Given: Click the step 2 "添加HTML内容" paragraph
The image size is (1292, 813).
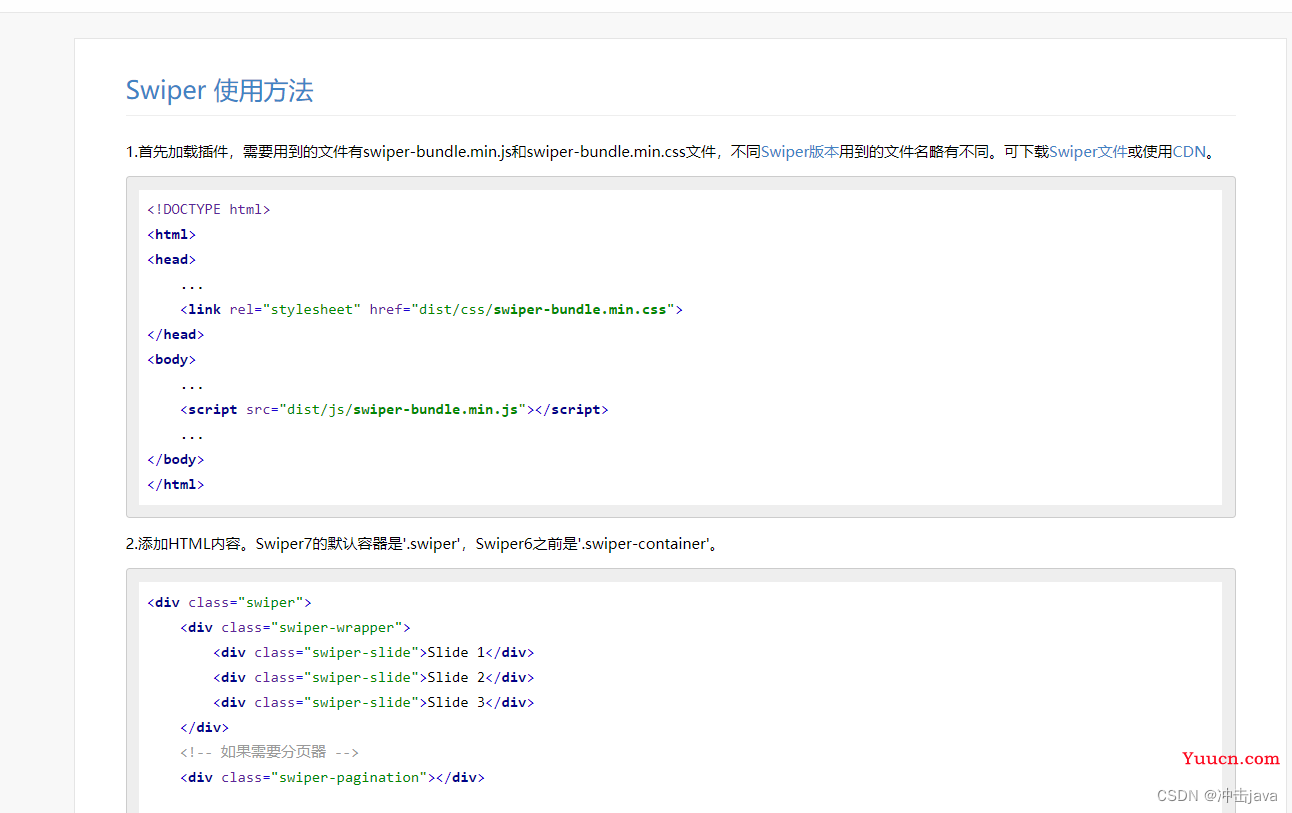Looking at the screenshot, I should click(x=423, y=544).
